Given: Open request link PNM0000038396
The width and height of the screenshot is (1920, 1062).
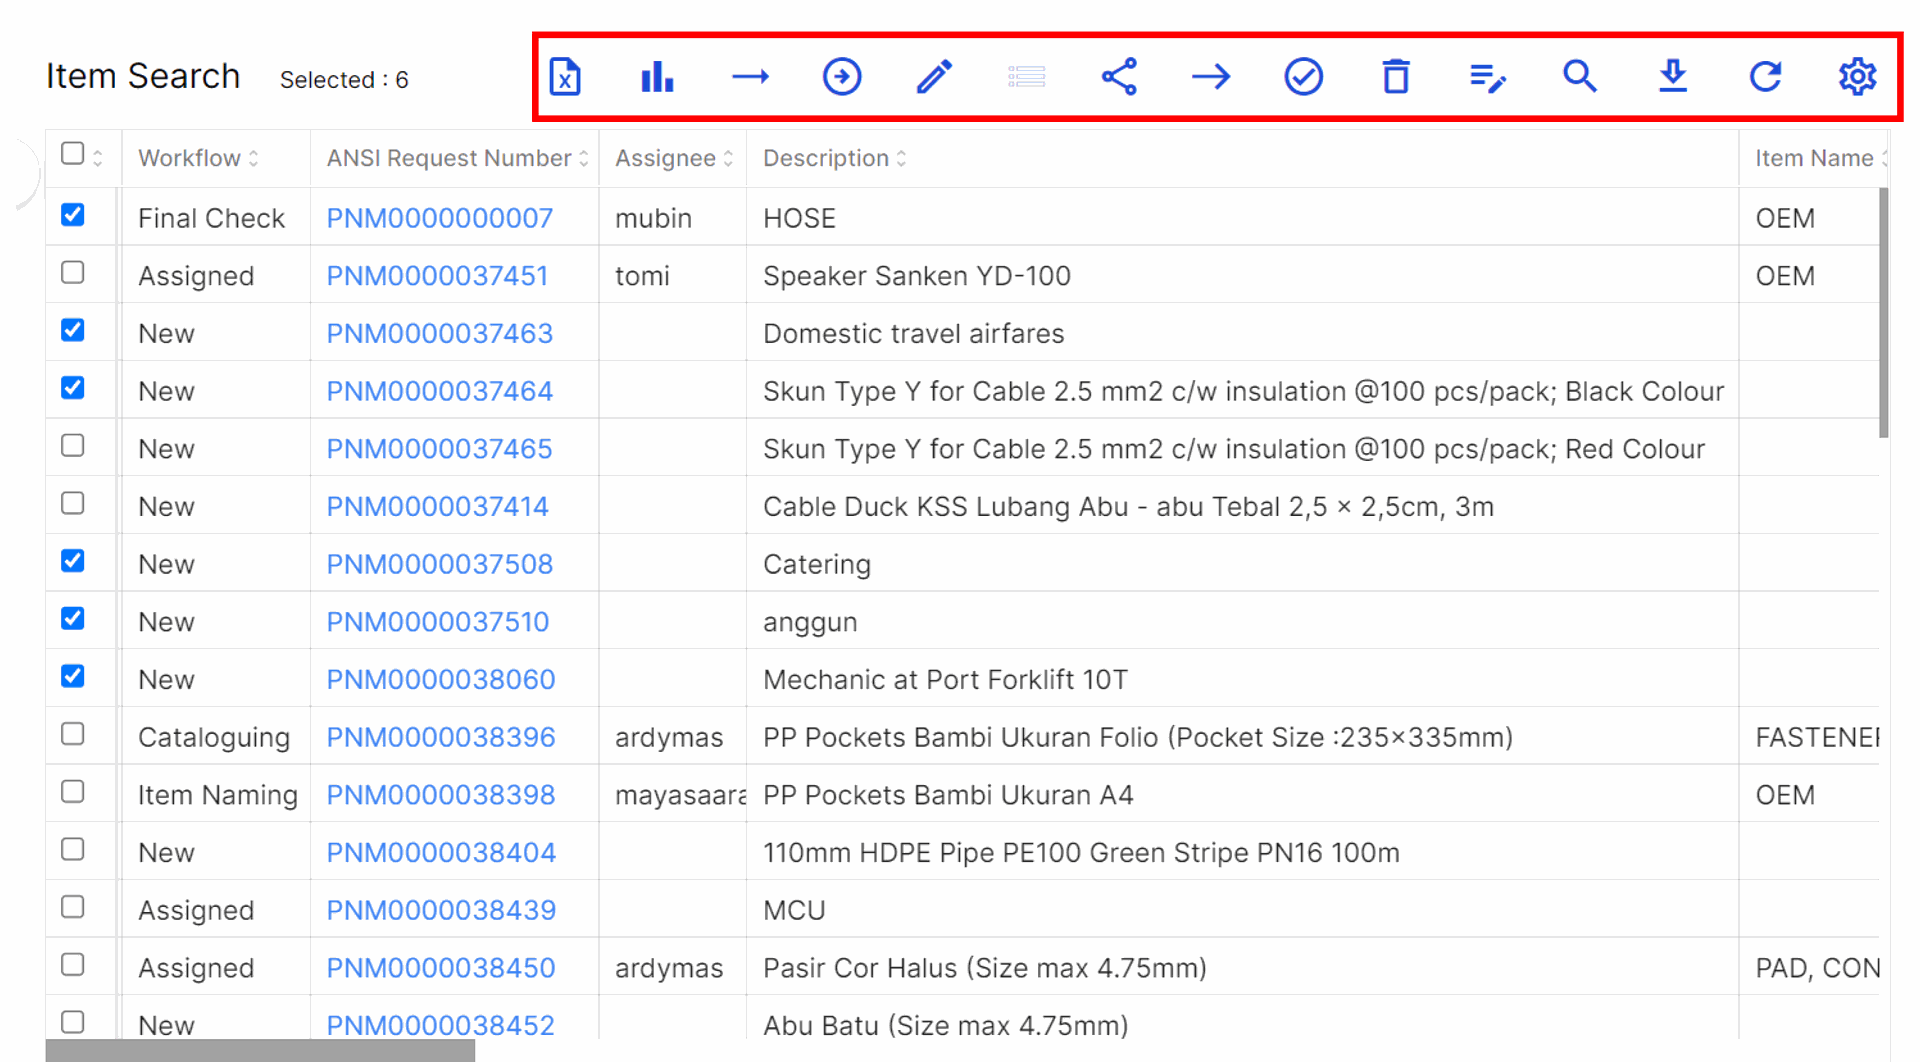Looking at the screenshot, I should (x=440, y=737).
